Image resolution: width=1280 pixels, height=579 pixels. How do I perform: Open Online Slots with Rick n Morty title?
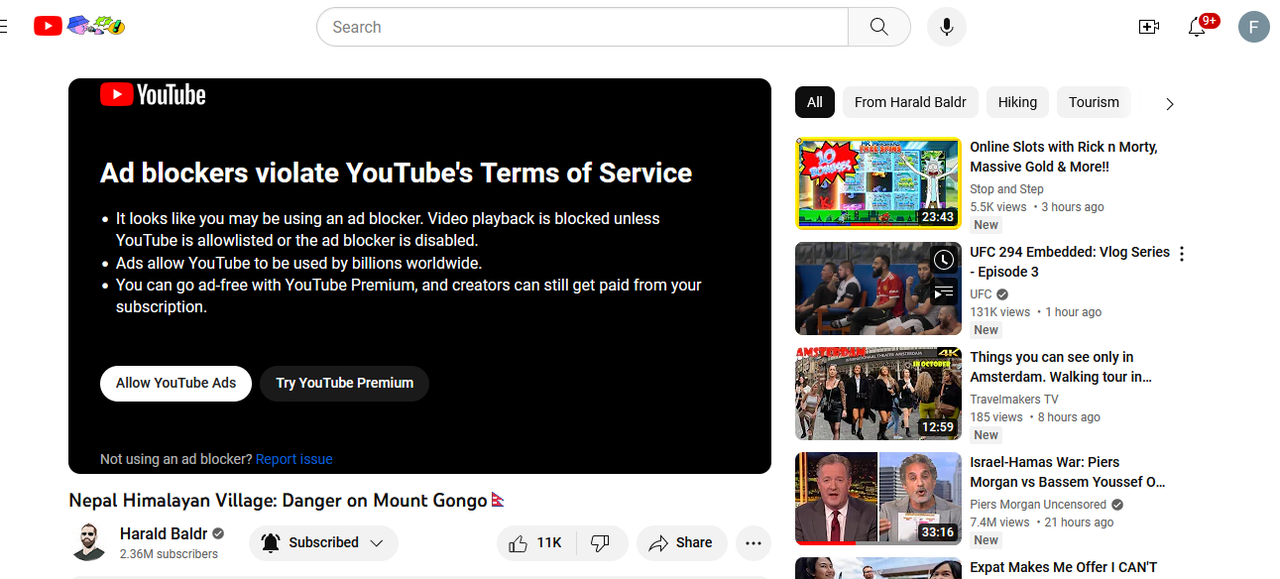1063,157
